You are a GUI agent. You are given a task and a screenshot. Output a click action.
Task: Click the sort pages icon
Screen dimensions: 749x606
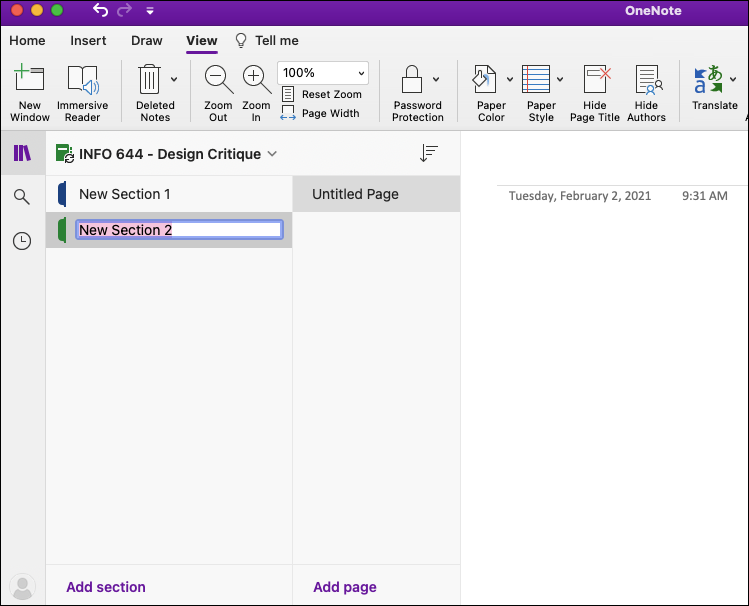click(428, 153)
